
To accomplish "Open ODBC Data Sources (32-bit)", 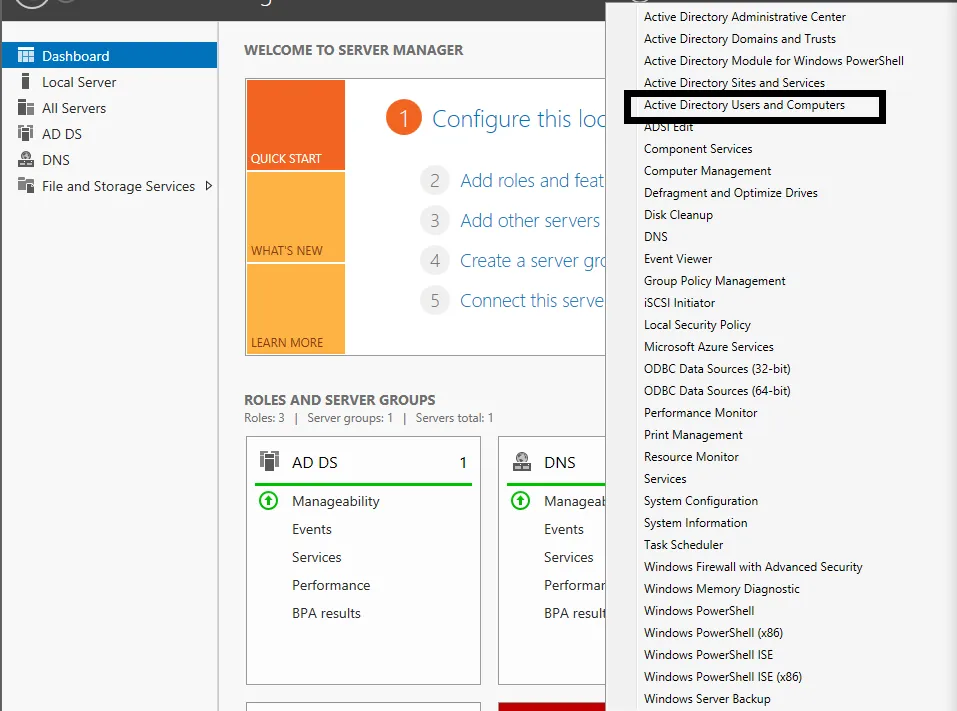I will pos(717,369).
